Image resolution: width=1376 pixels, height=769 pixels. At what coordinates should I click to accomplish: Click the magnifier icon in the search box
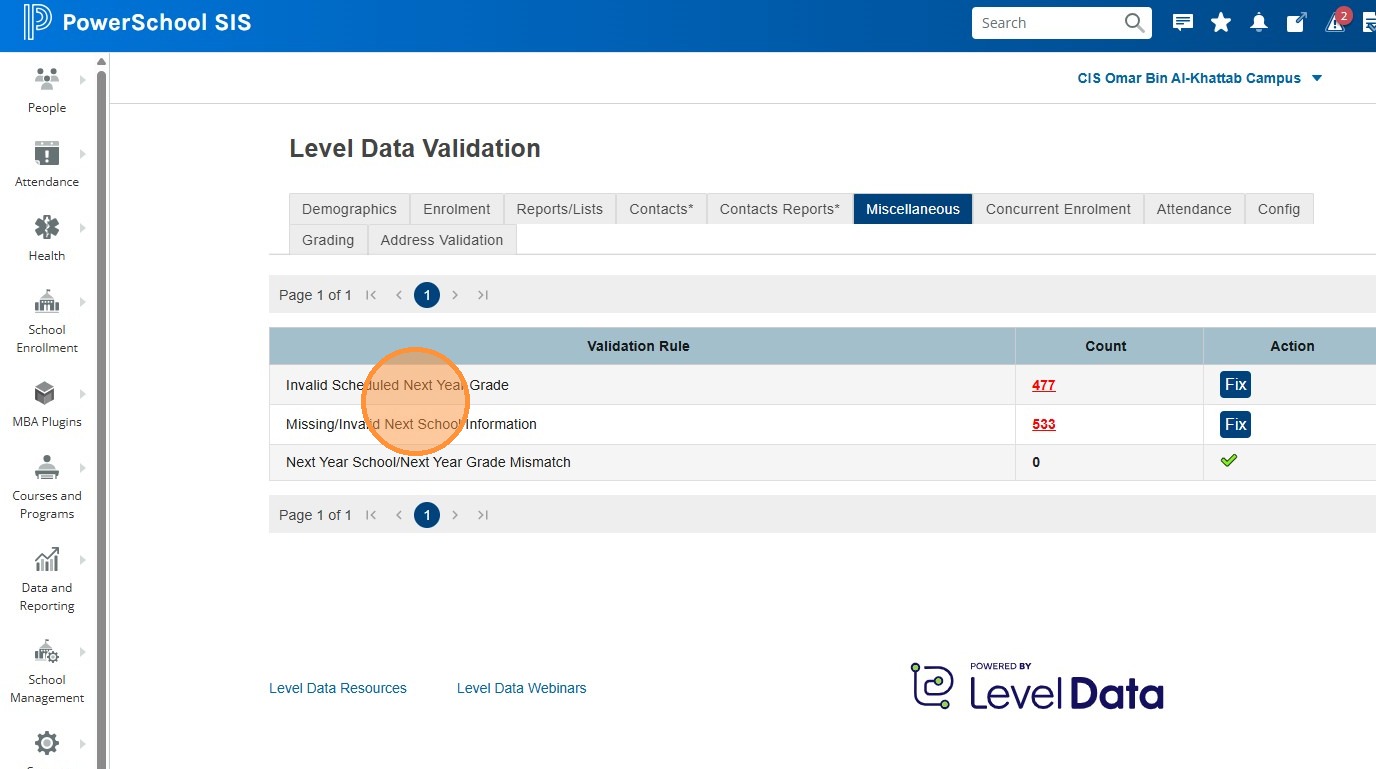click(x=1134, y=23)
